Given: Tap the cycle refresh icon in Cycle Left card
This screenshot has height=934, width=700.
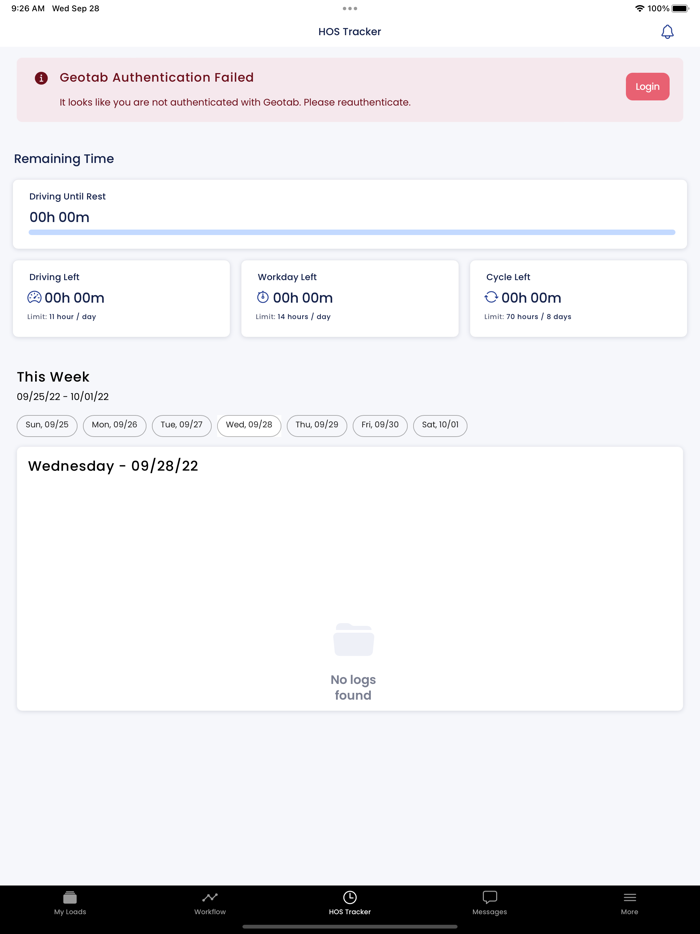Looking at the screenshot, I should [x=492, y=297].
